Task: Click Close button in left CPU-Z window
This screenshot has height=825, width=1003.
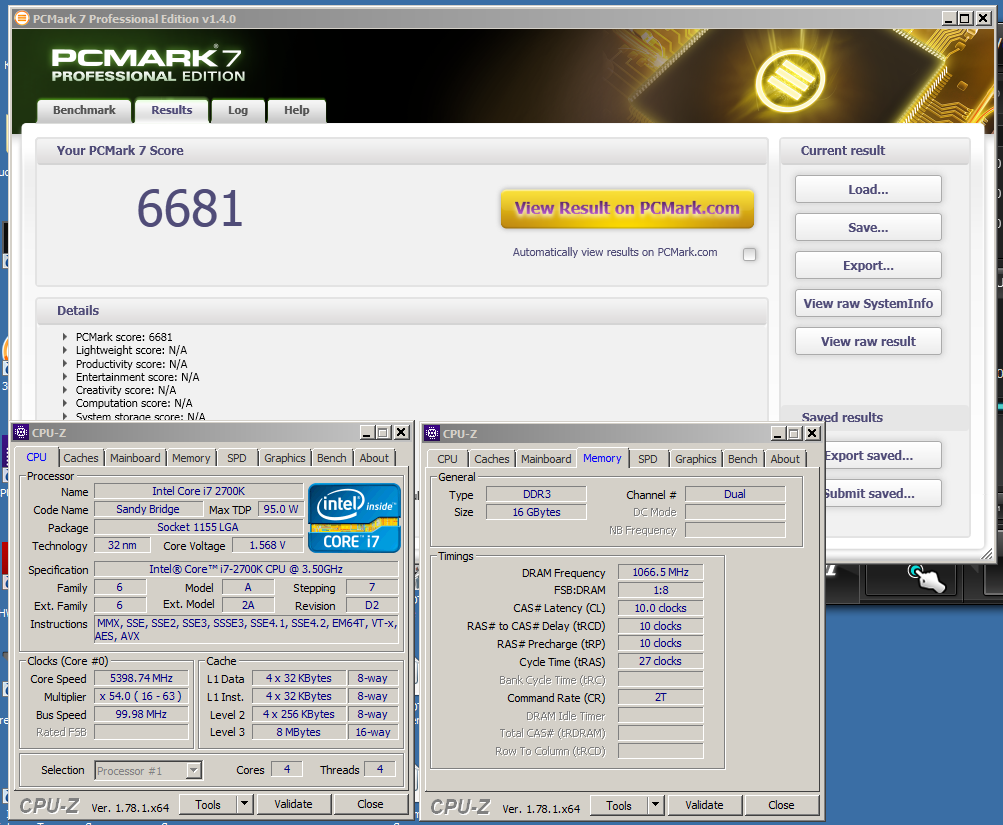Action: click(x=370, y=804)
